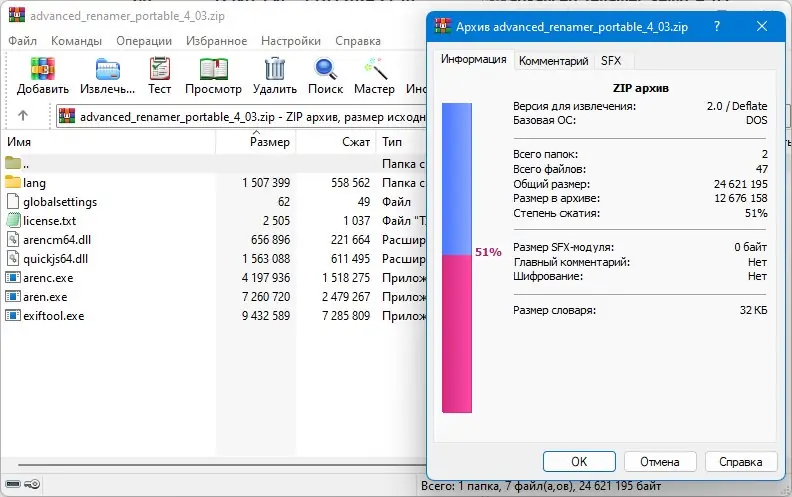This screenshot has width=792, height=497.
Task: Click the size value '9 432 589'
Action: click(266, 316)
